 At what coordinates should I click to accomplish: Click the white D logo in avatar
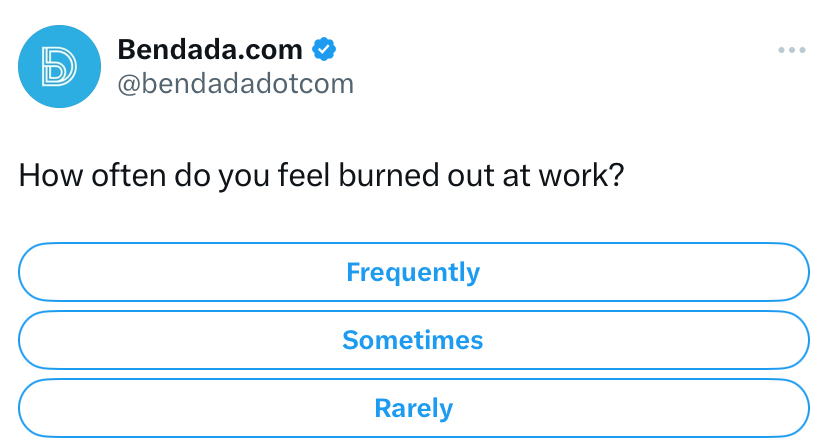(59, 67)
